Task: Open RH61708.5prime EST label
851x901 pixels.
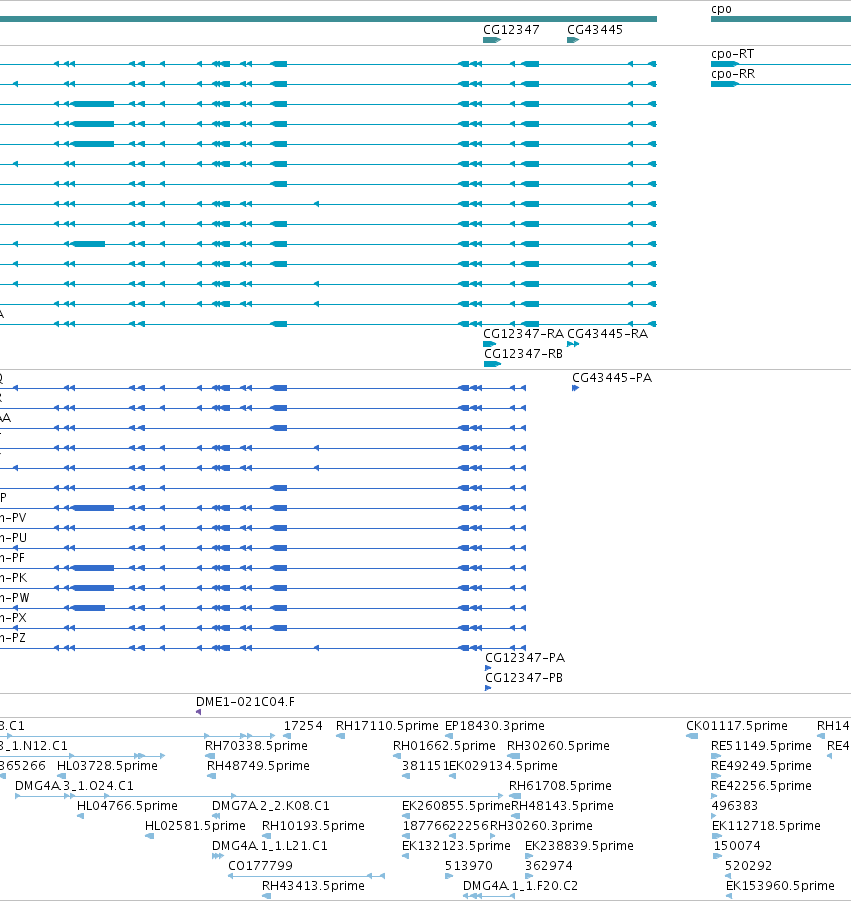Action: [560, 786]
